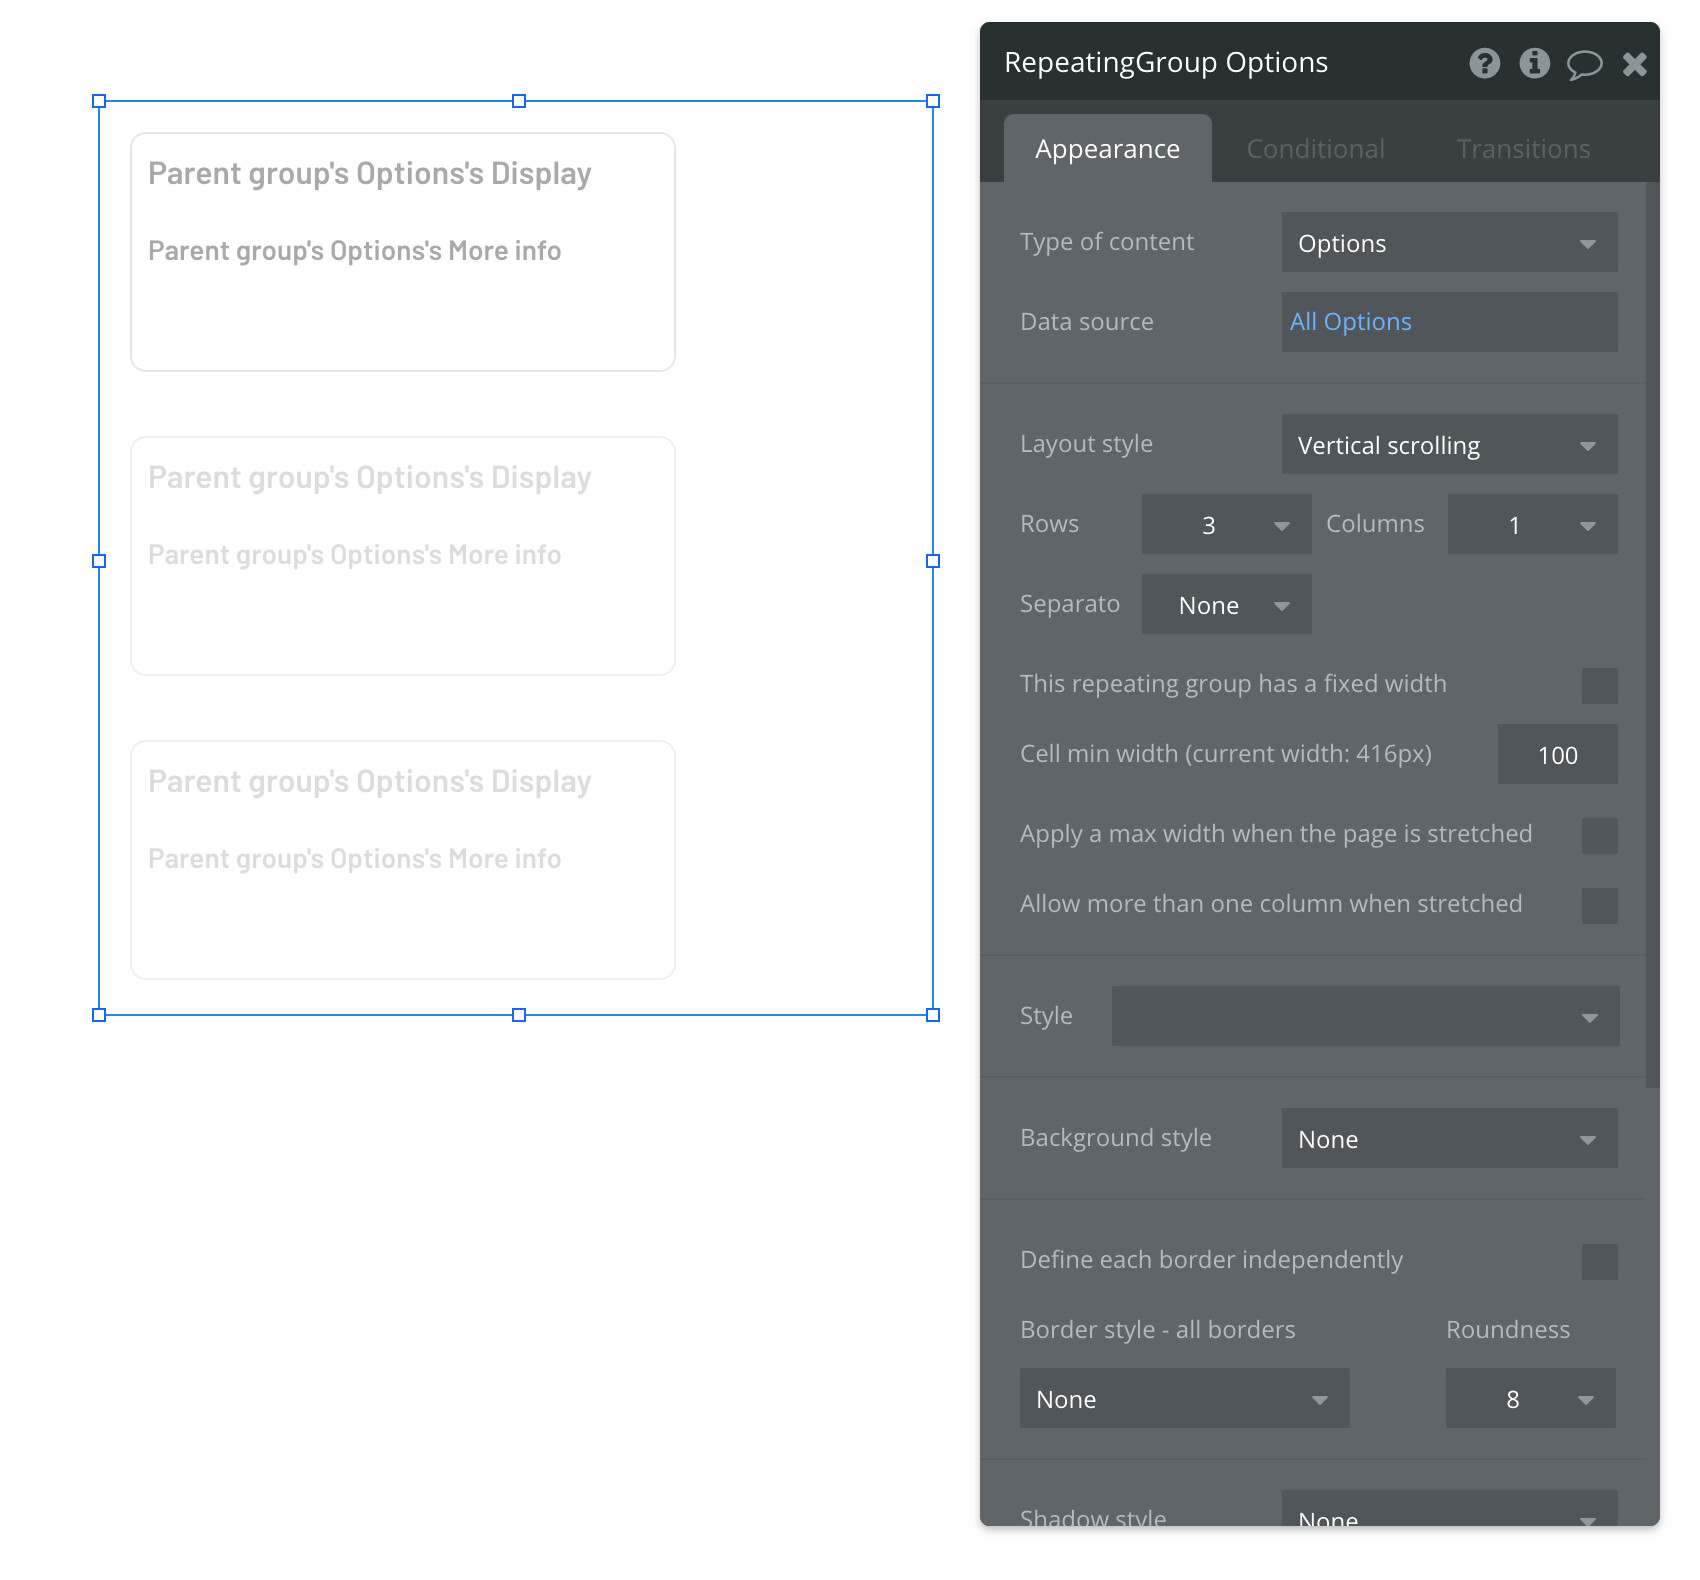The image size is (1700, 1580).
Task: Open the Style dropdown
Action: [x=1365, y=1016]
